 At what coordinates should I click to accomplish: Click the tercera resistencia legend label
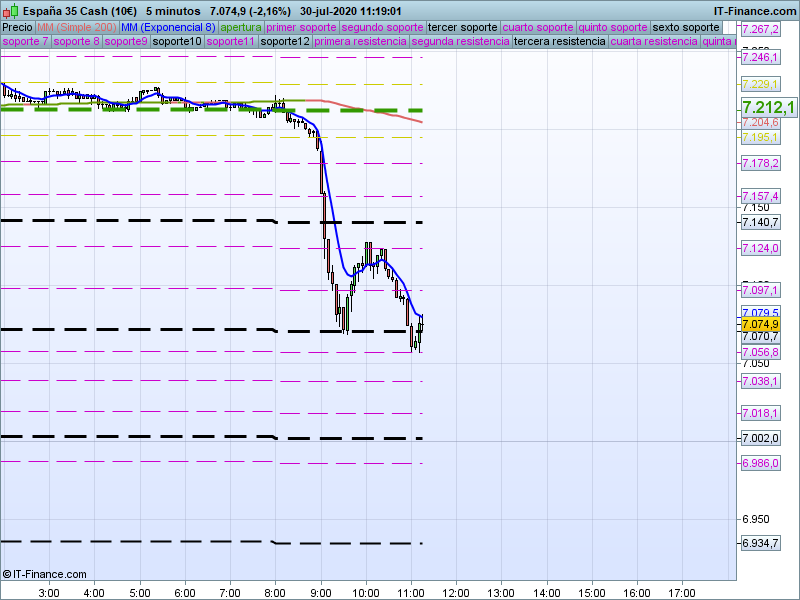click(559, 42)
